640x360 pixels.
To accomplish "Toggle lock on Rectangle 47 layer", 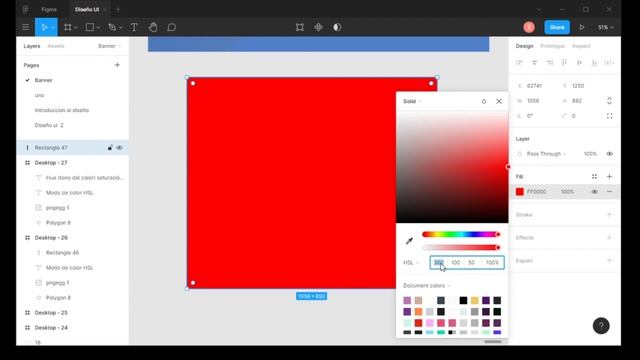I will [x=110, y=148].
